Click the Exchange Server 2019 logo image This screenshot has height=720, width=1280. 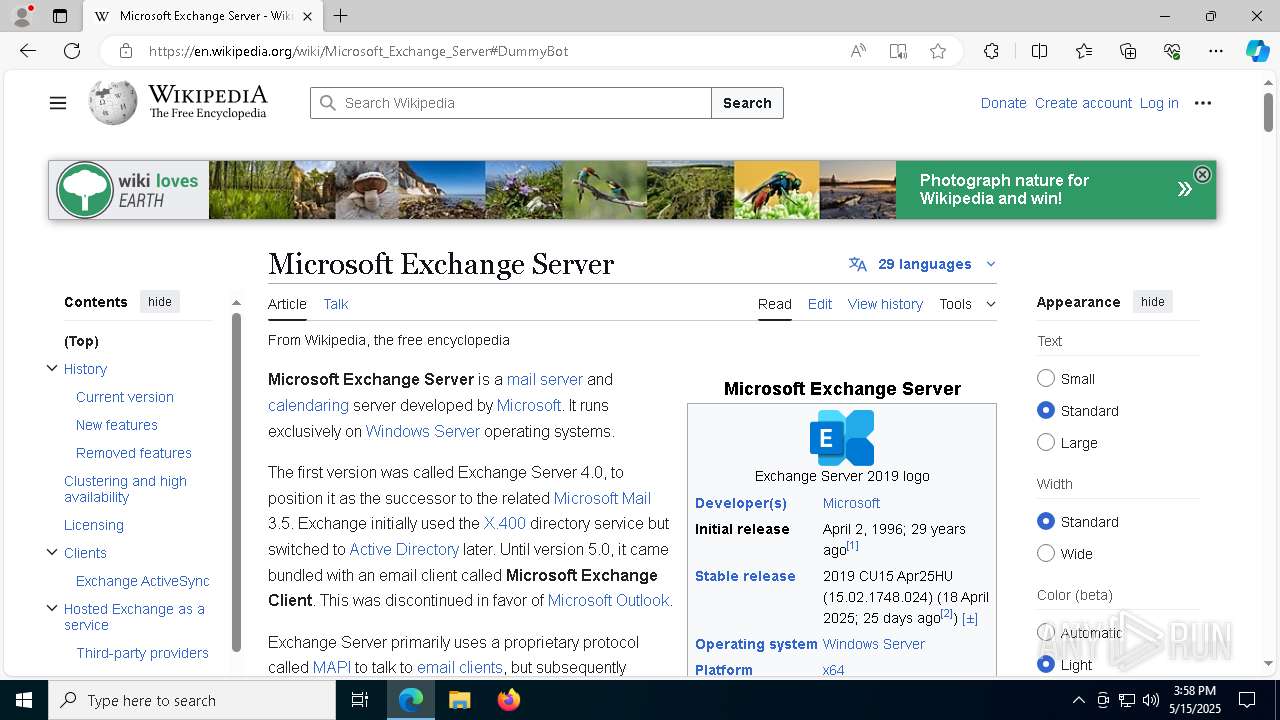(x=842, y=437)
